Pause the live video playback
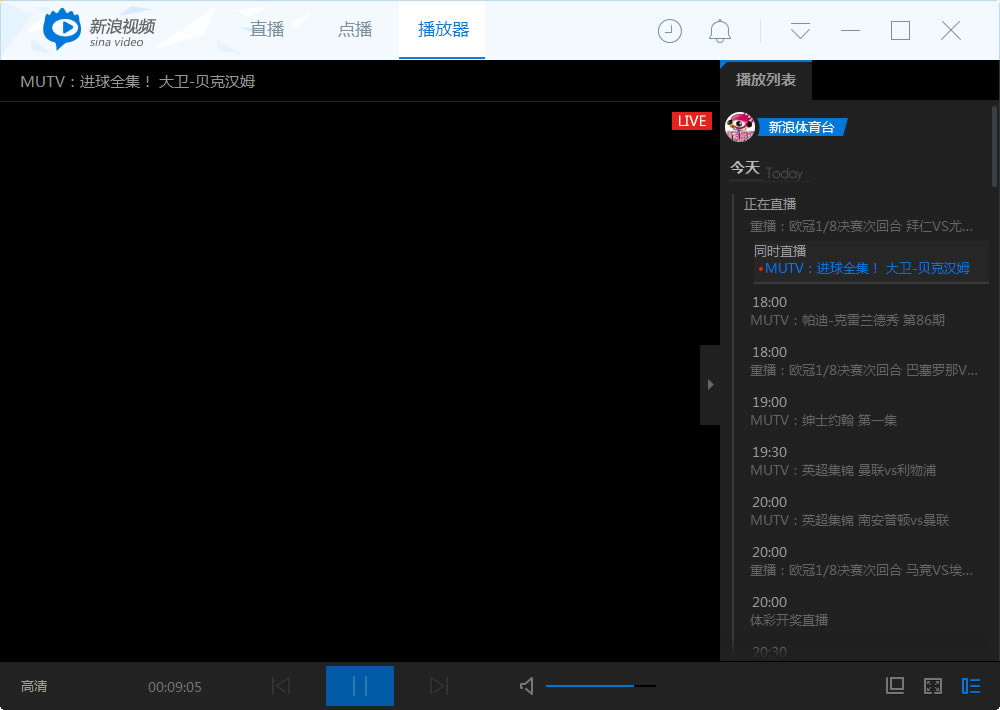This screenshot has width=1000, height=710. point(360,686)
